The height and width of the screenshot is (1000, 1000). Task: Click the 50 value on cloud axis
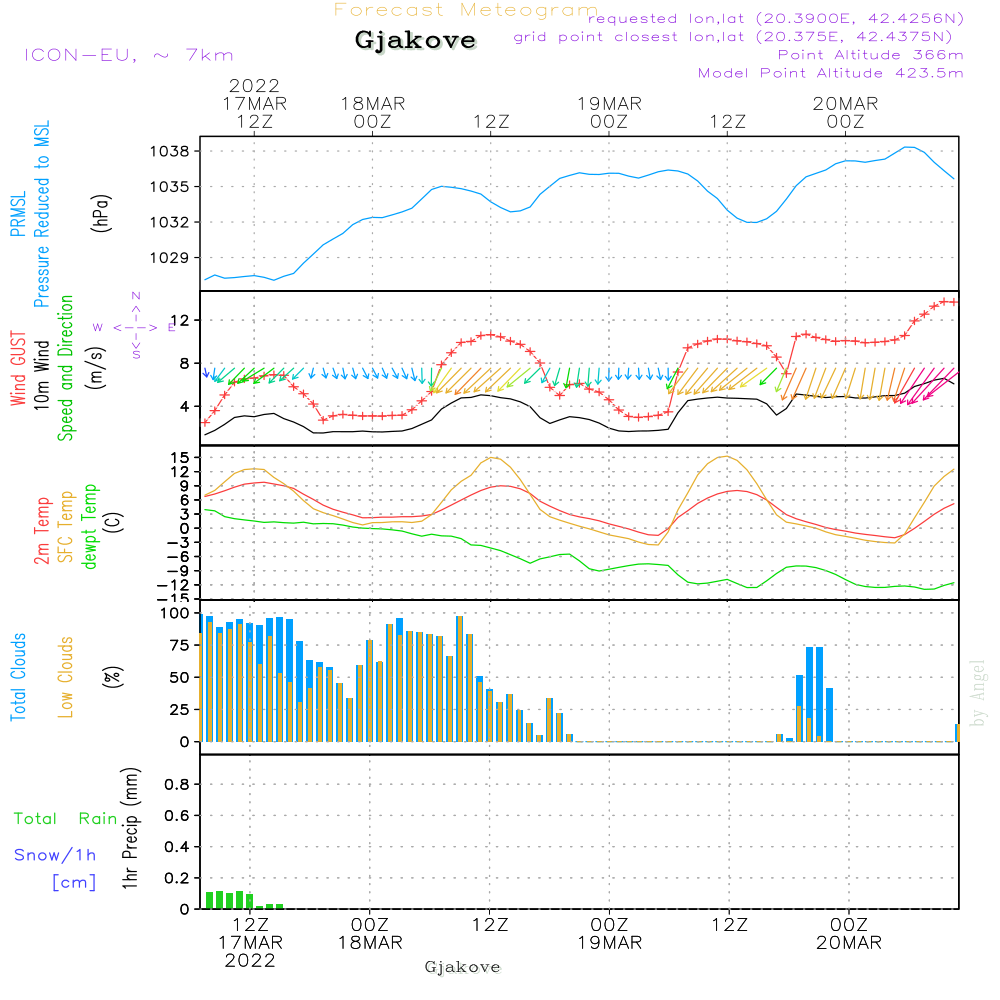click(180, 678)
